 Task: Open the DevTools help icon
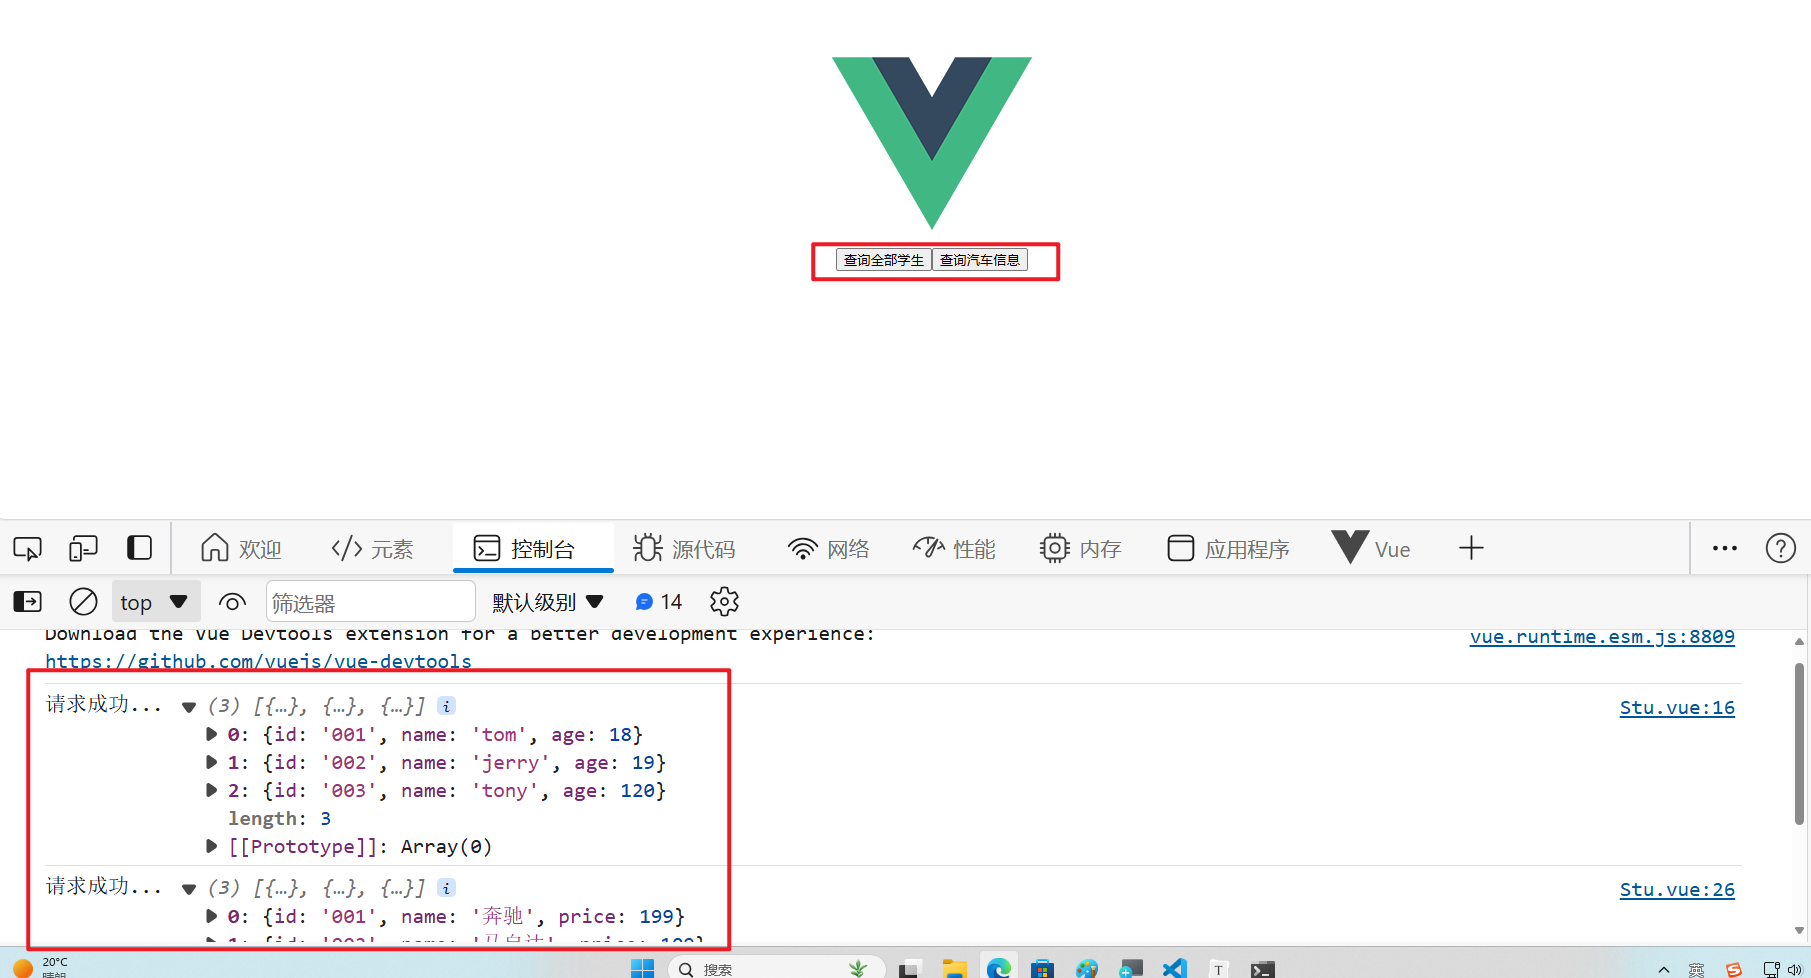click(1780, 548)
